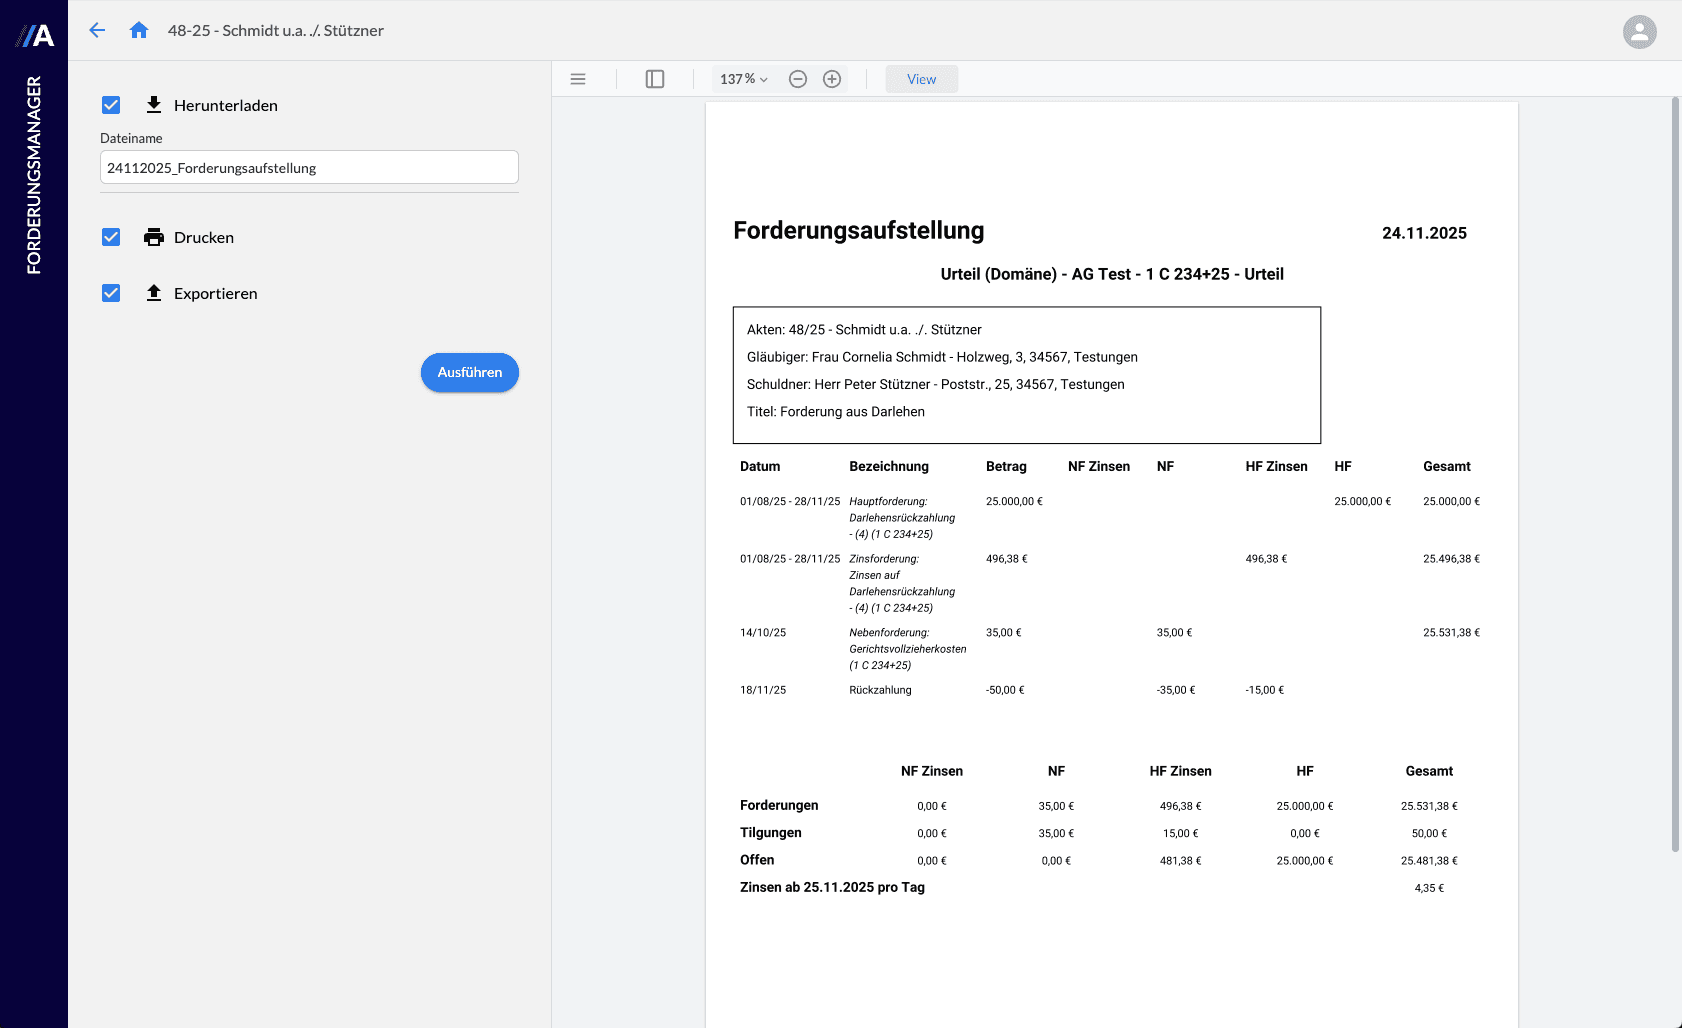Click the 'Schuldner: Herr Peter Stützner' line
The width and height of the screenshot is (1682, 1028).
click(936, 384)
